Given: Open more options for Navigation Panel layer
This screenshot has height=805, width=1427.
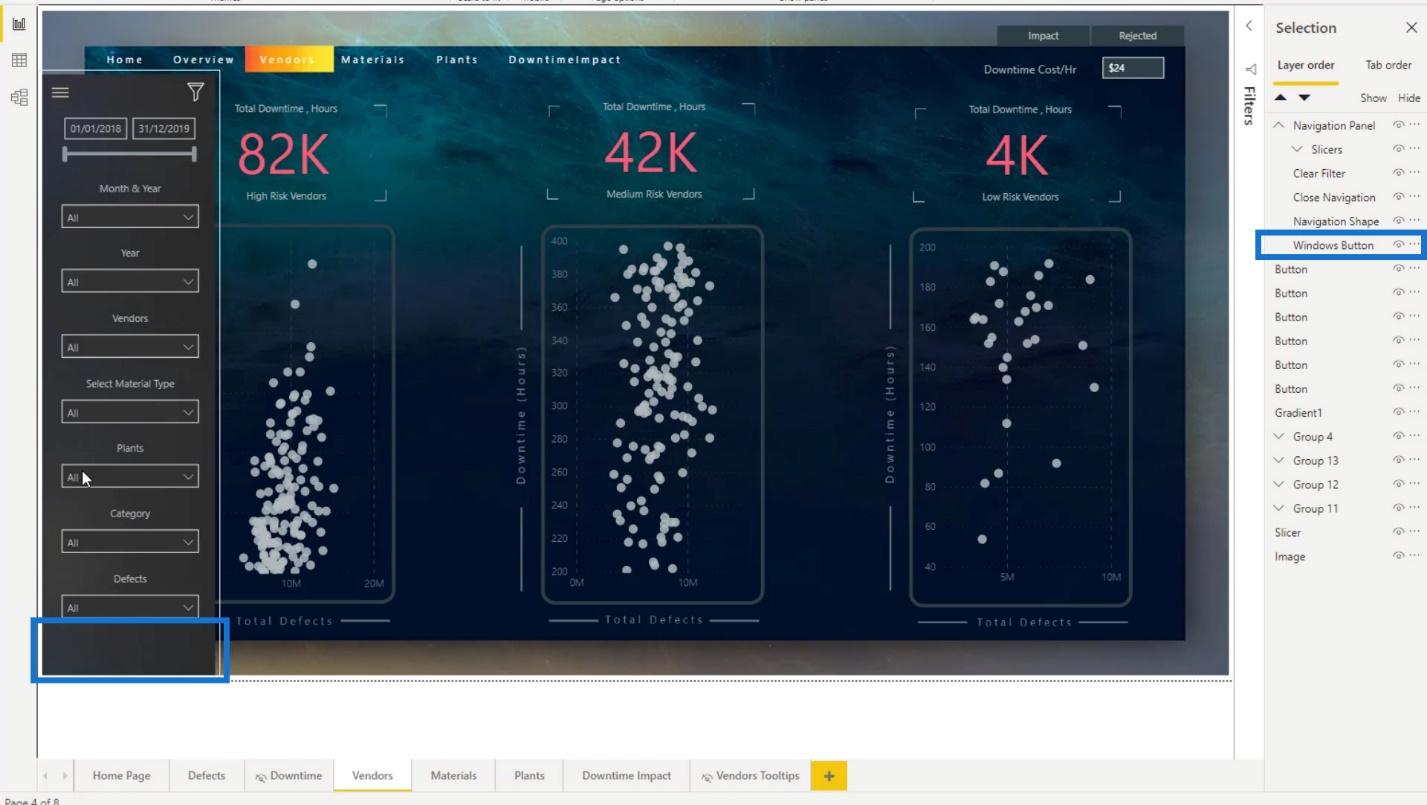Looking at the screenshot, I should [x=1414, y=126].
